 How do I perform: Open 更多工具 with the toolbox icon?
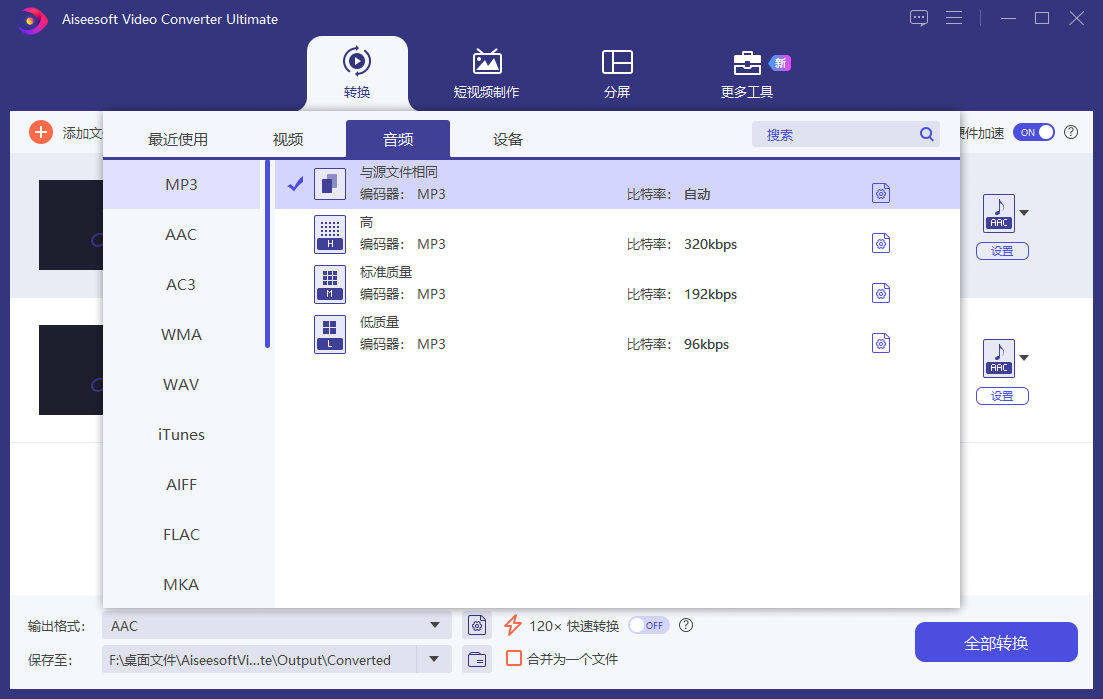point(746,63)
